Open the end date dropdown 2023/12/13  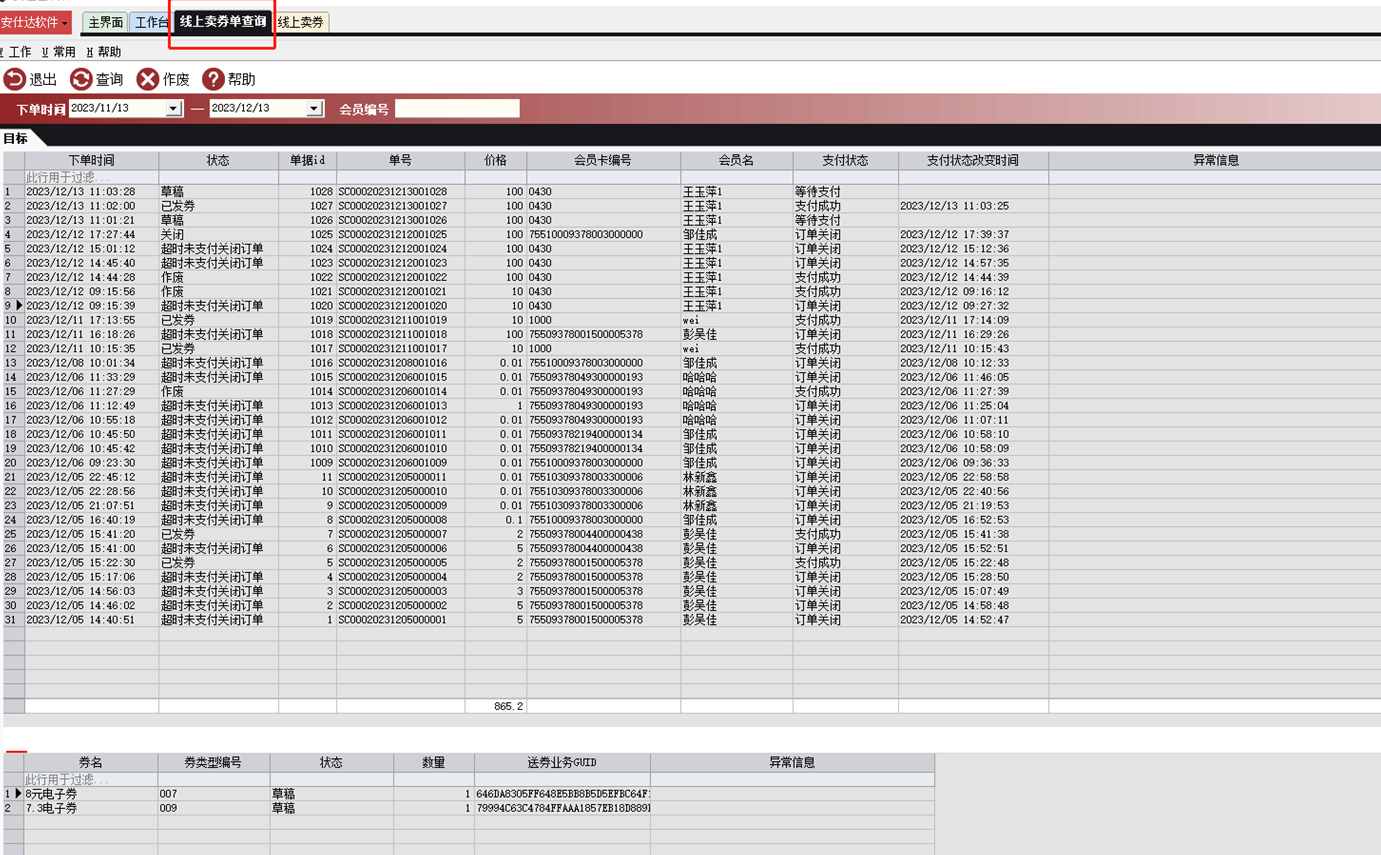coord(314,108)
